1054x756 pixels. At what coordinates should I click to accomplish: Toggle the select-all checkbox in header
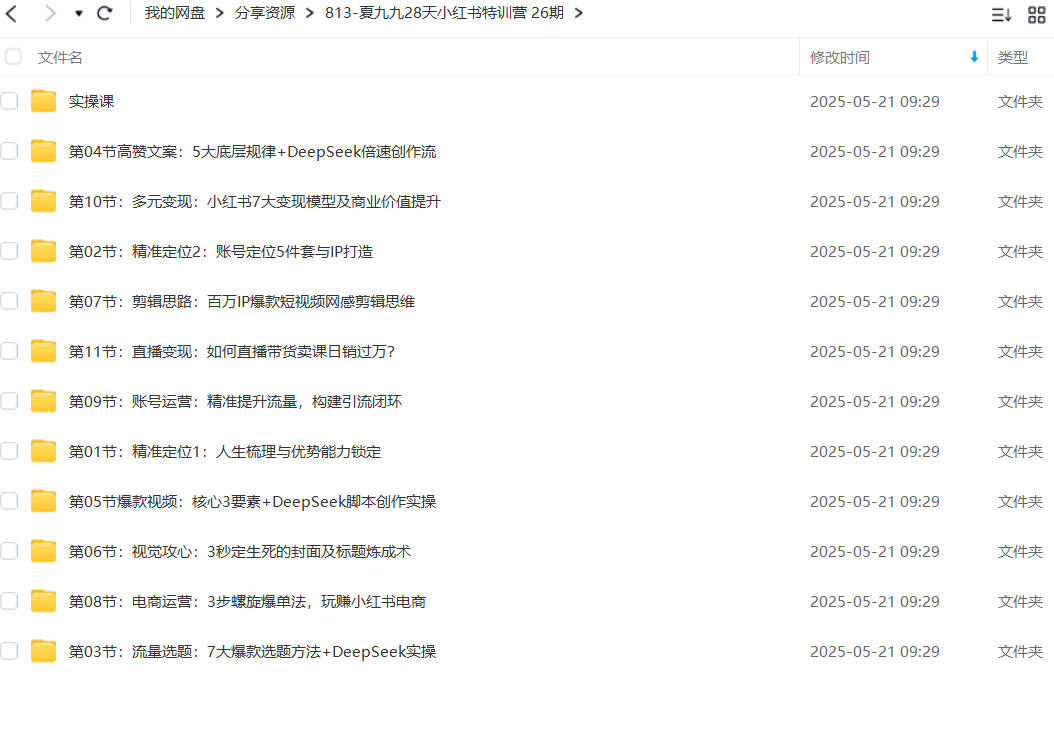pos(13,56)
